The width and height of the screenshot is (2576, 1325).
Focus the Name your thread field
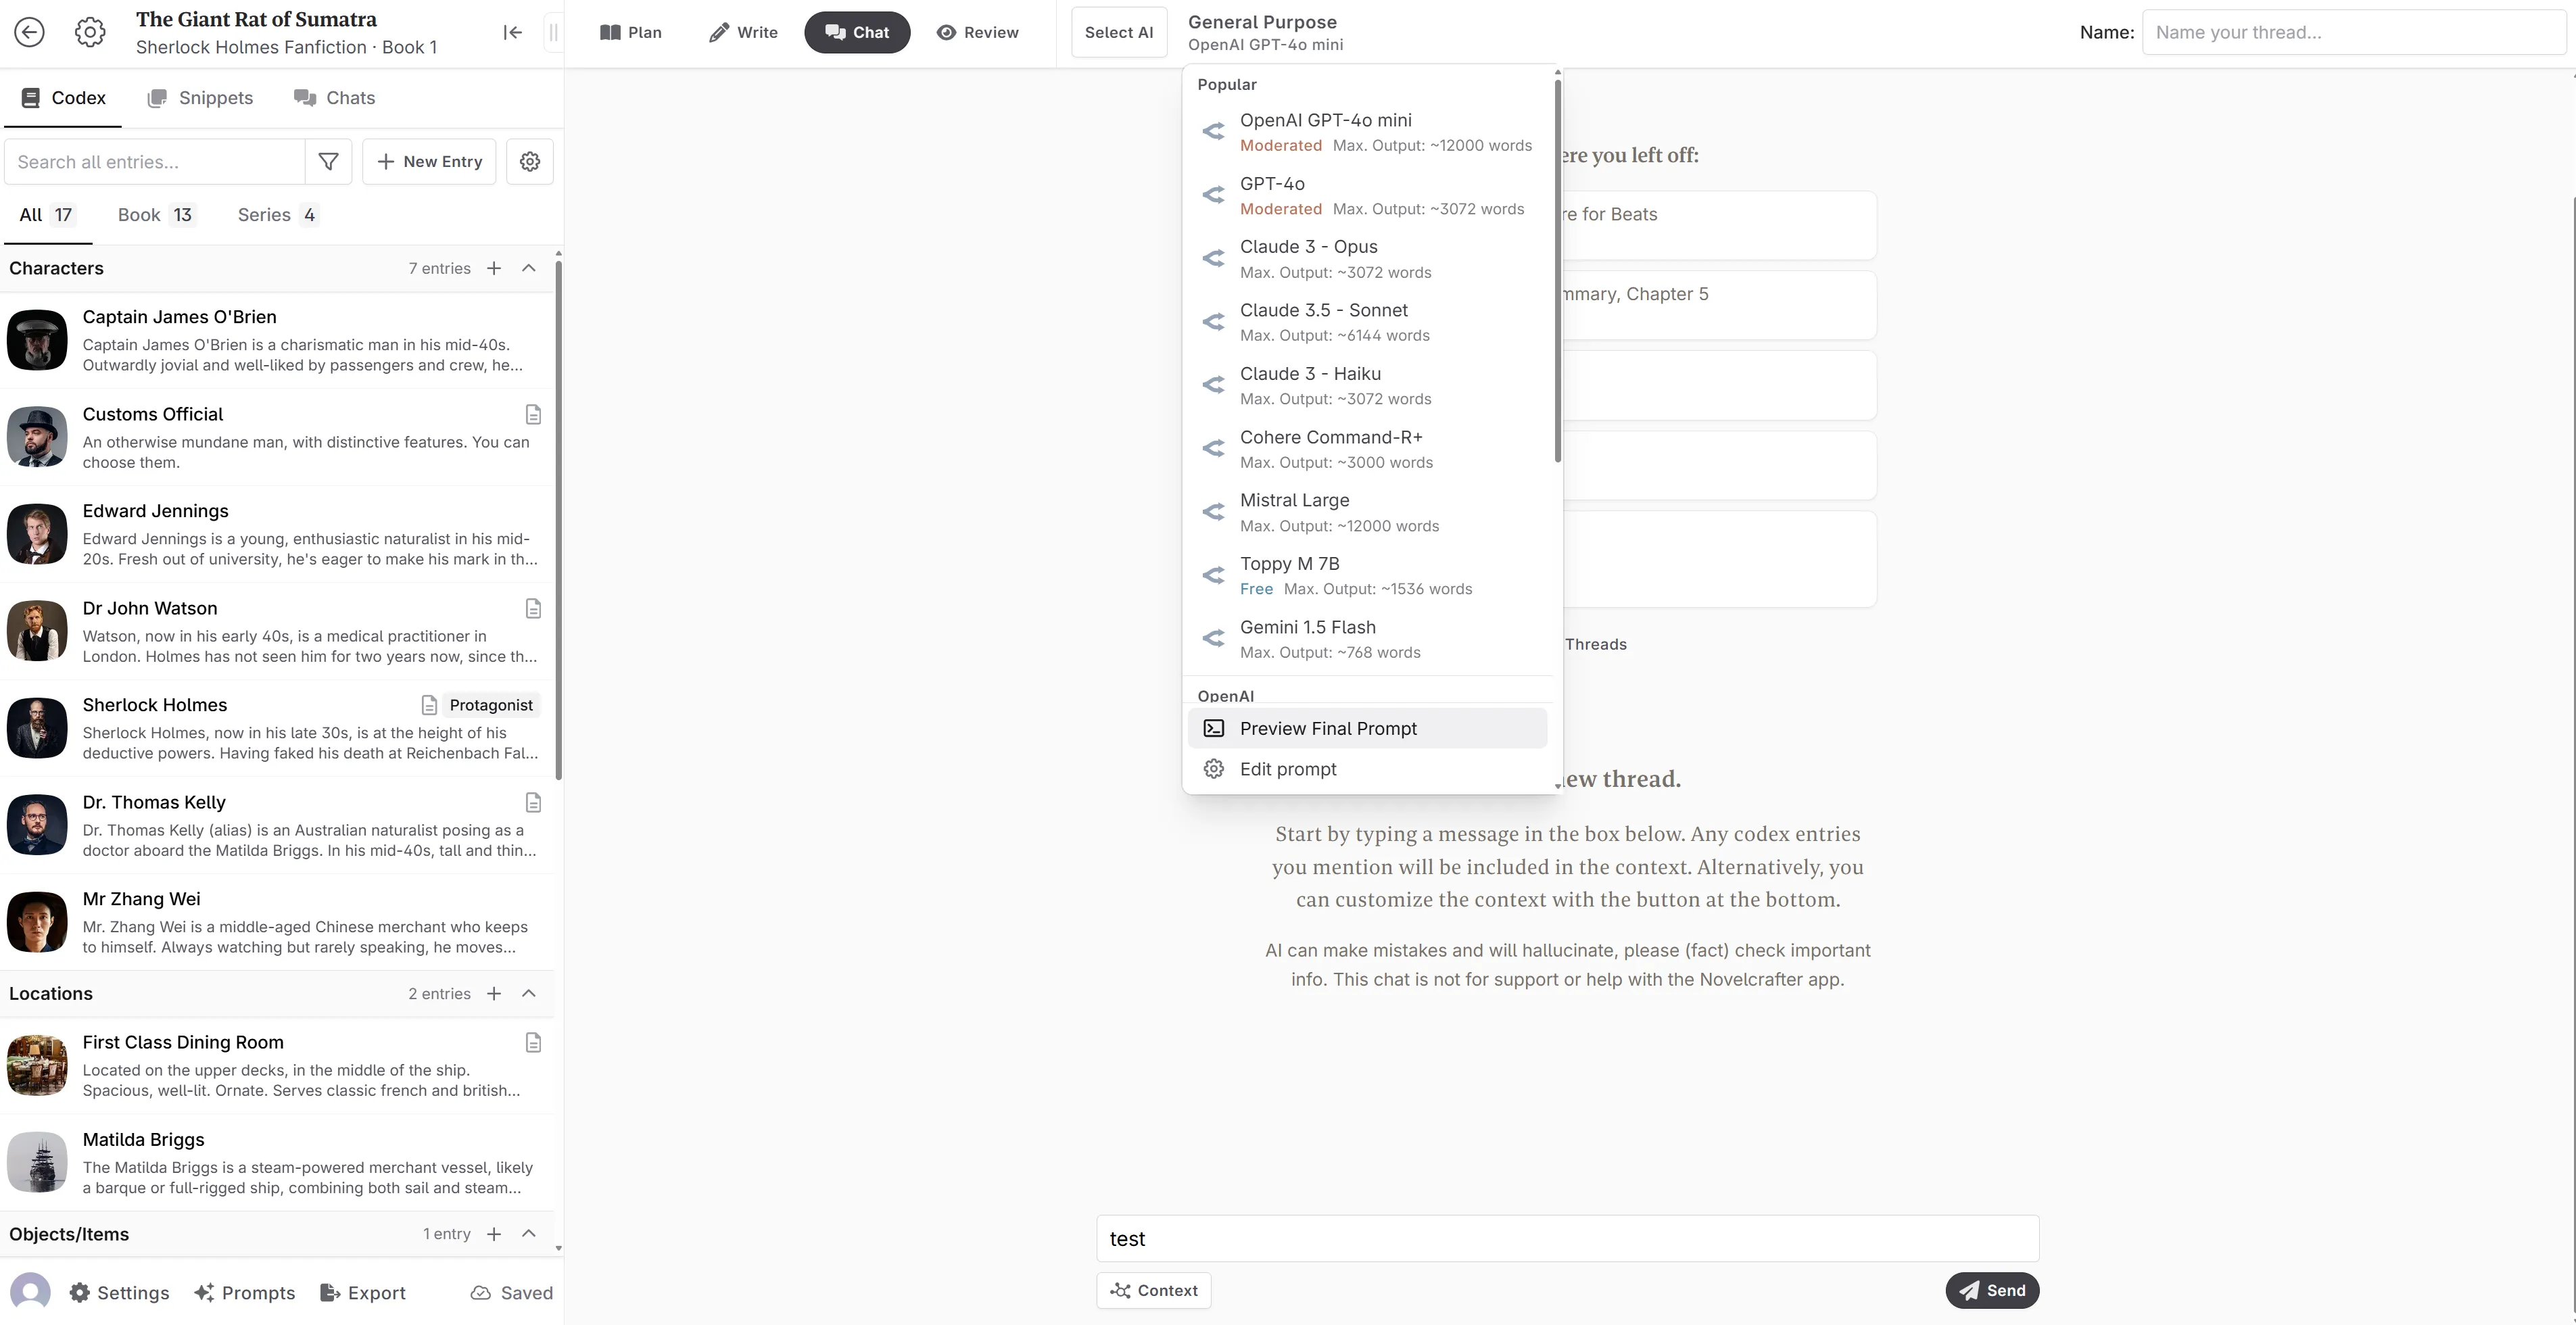[x=2353, y=32]
